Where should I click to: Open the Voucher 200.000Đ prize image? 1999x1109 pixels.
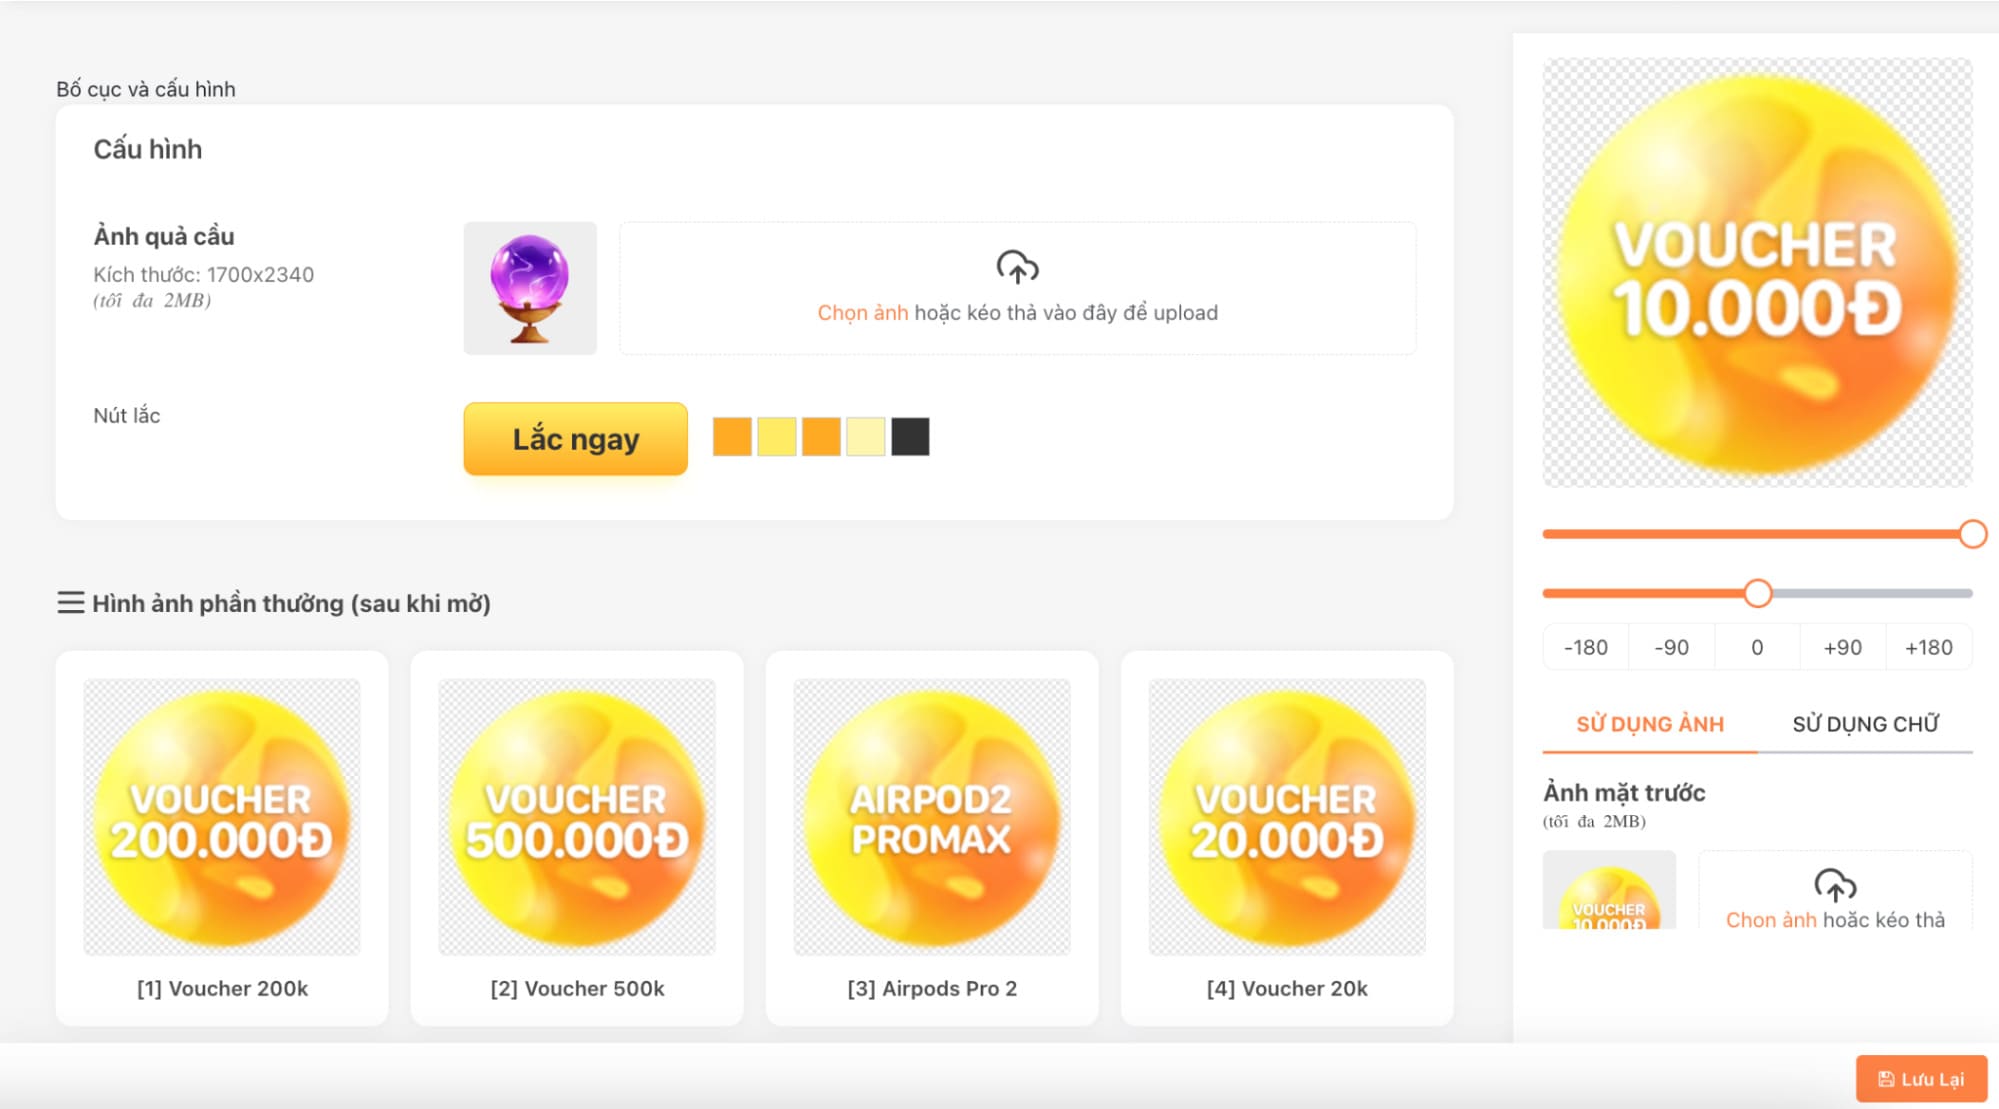(x=222, y=817)
